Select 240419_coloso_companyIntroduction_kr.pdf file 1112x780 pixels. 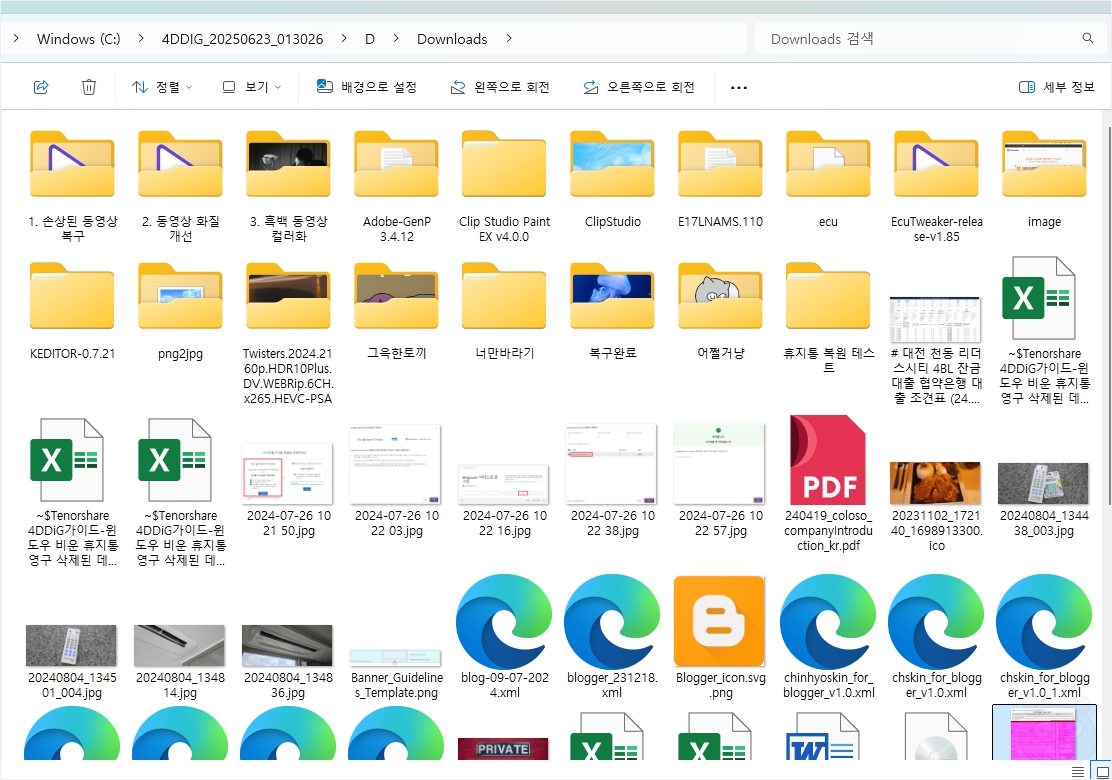click(828, 484)
